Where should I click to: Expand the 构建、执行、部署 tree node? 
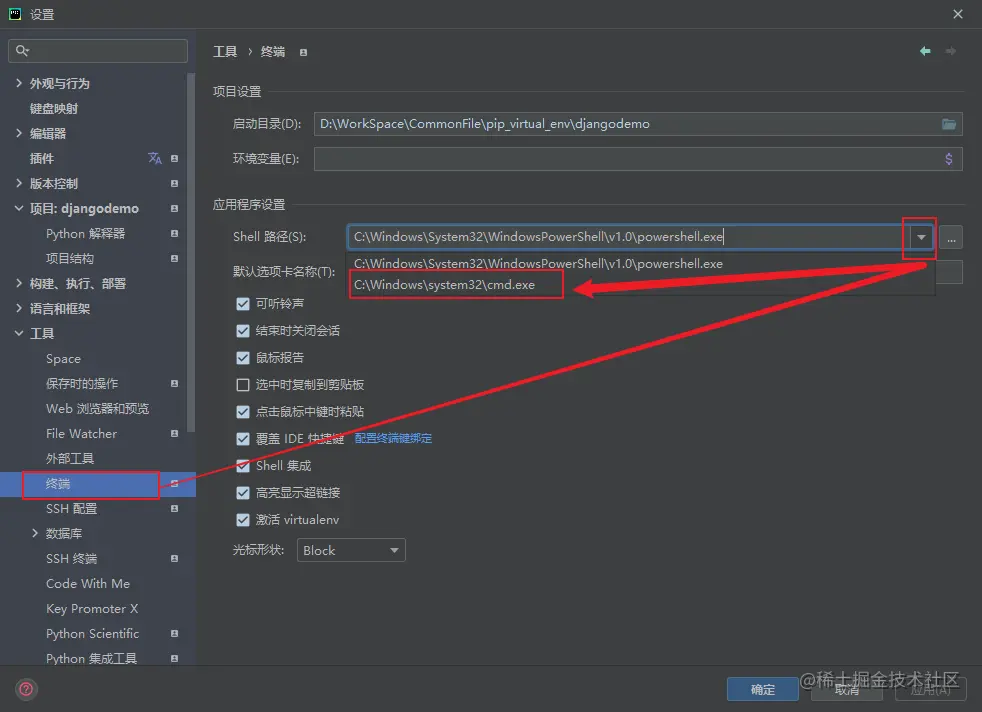(x=19, y=284)
